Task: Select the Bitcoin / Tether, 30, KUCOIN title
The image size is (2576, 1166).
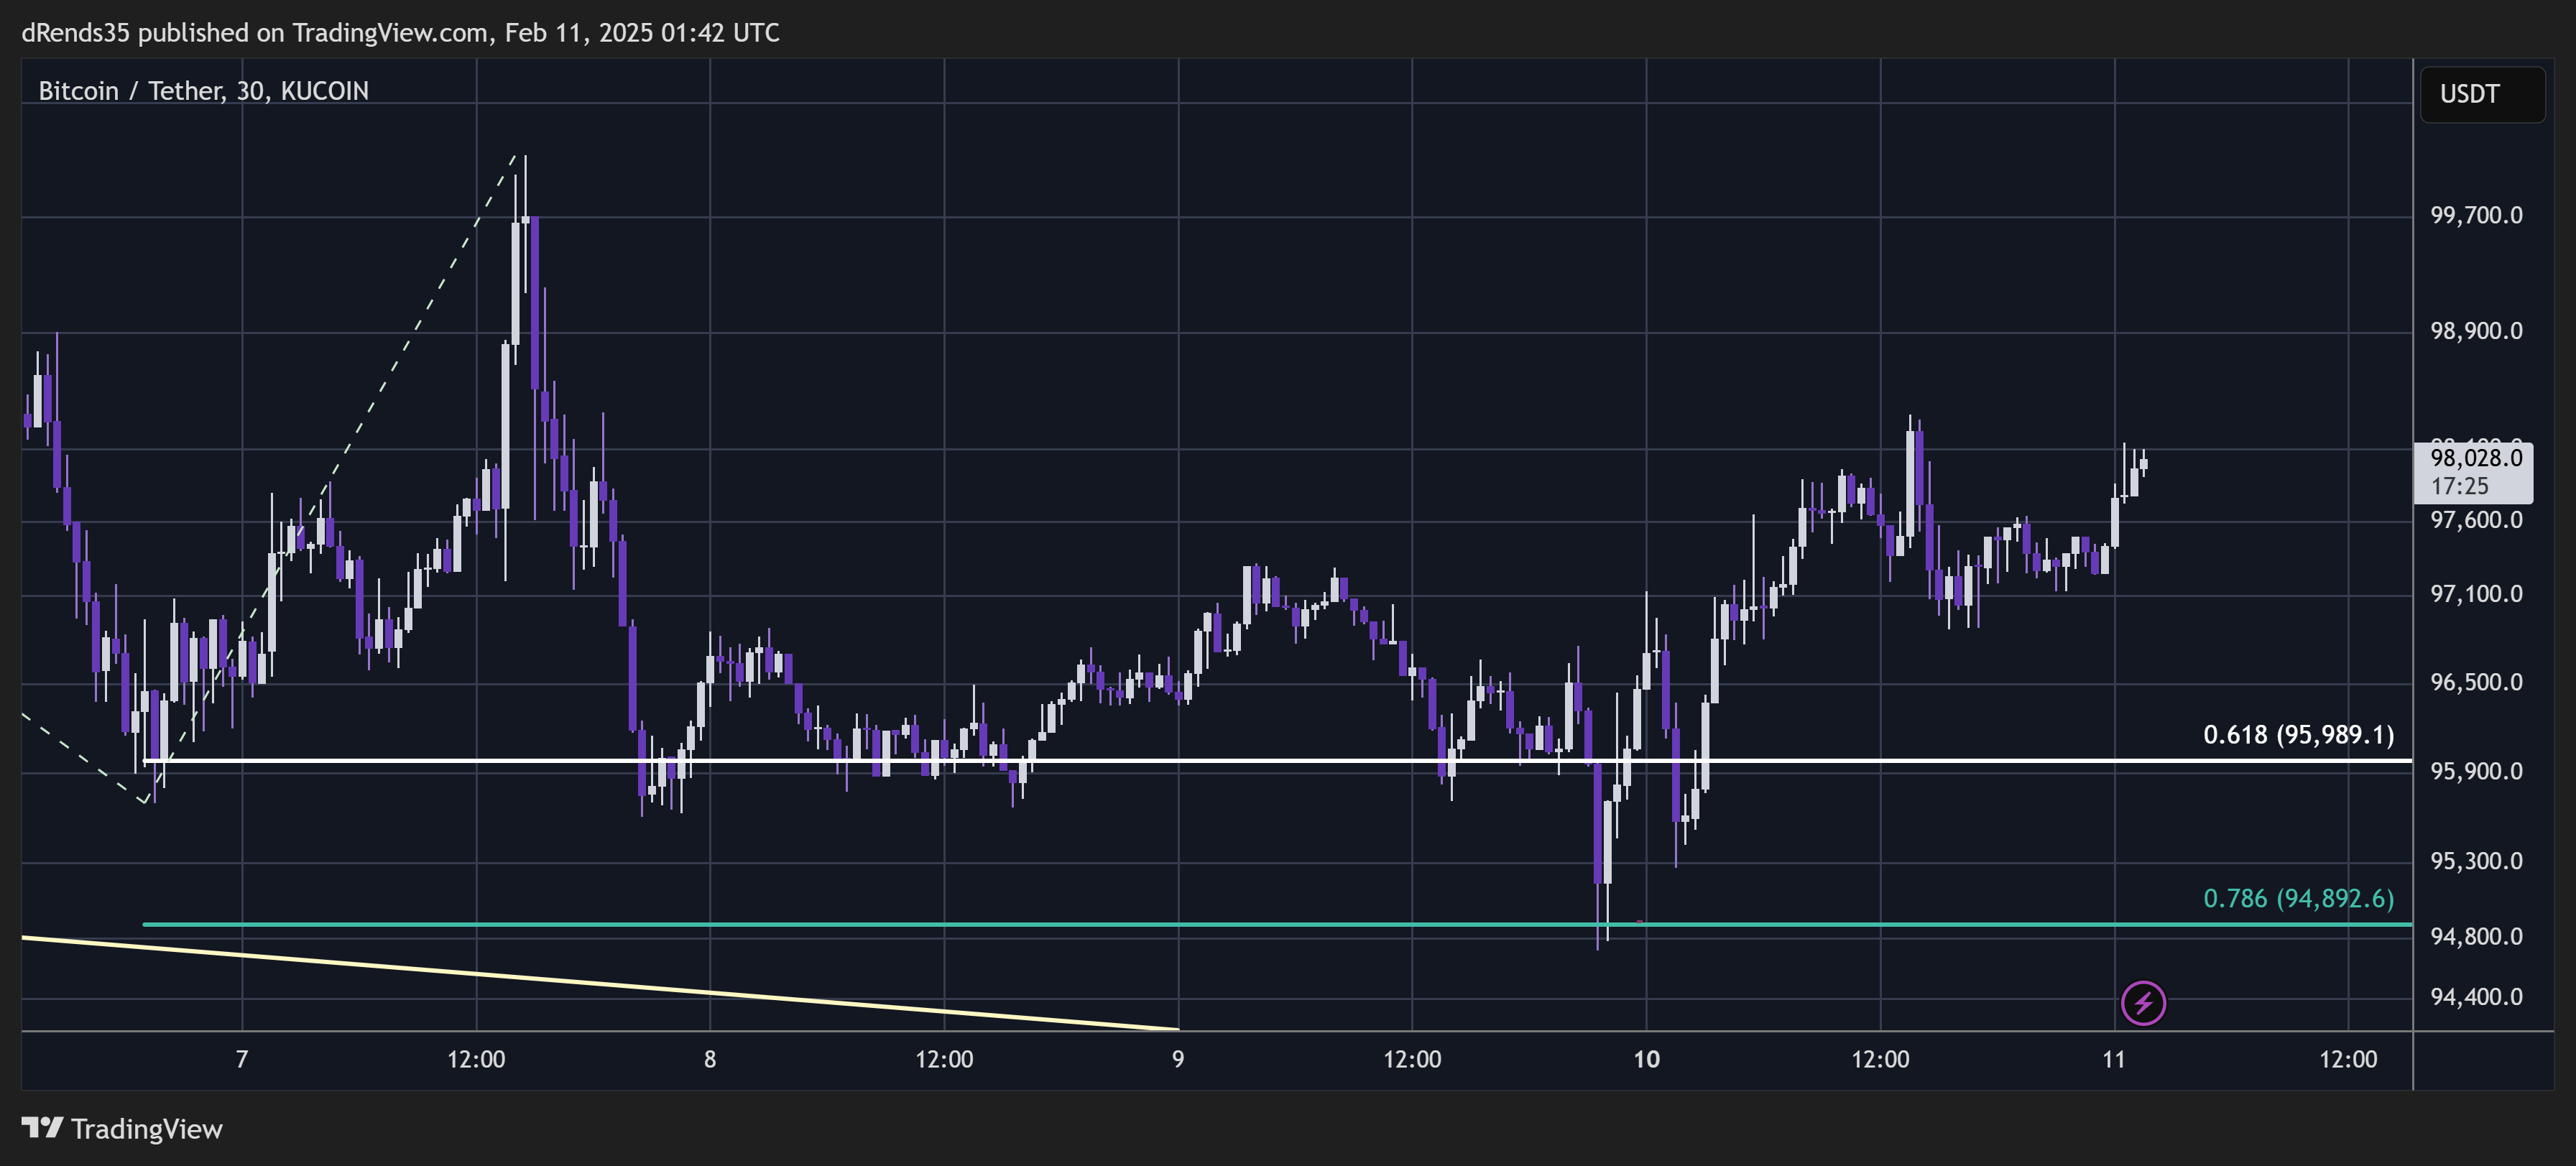Action: 203,91
